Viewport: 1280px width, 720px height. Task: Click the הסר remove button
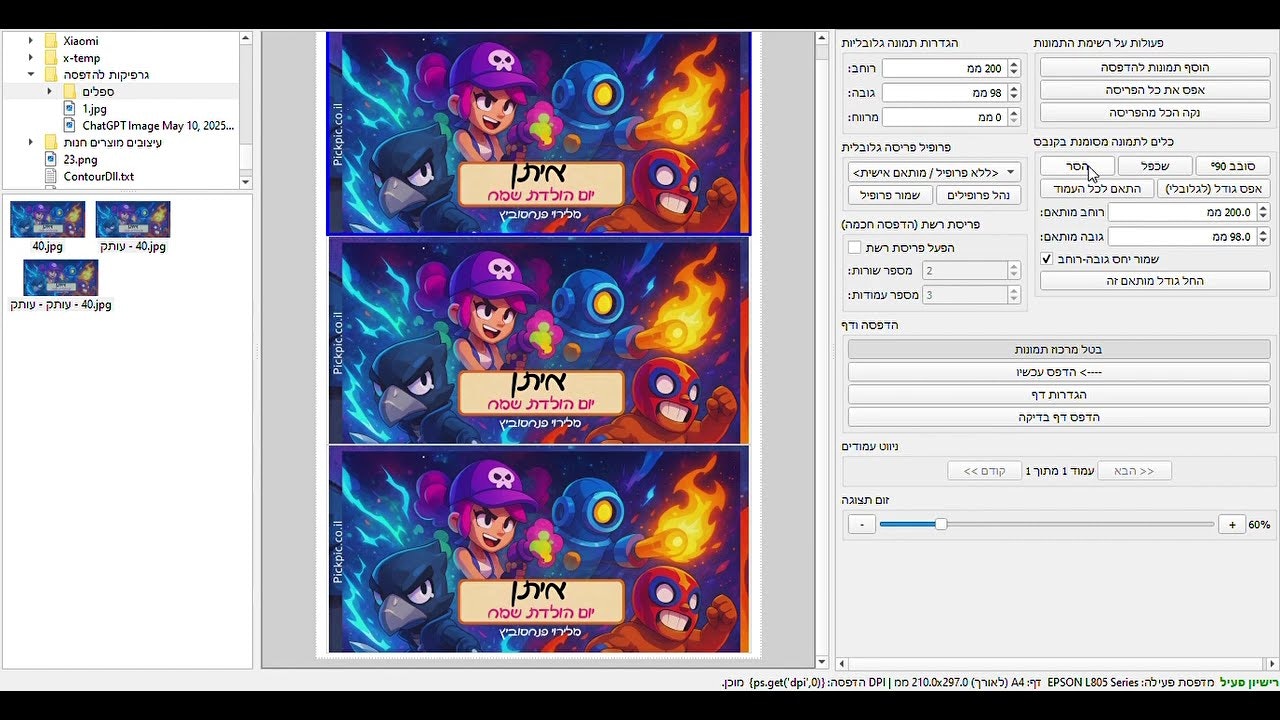1077,166
